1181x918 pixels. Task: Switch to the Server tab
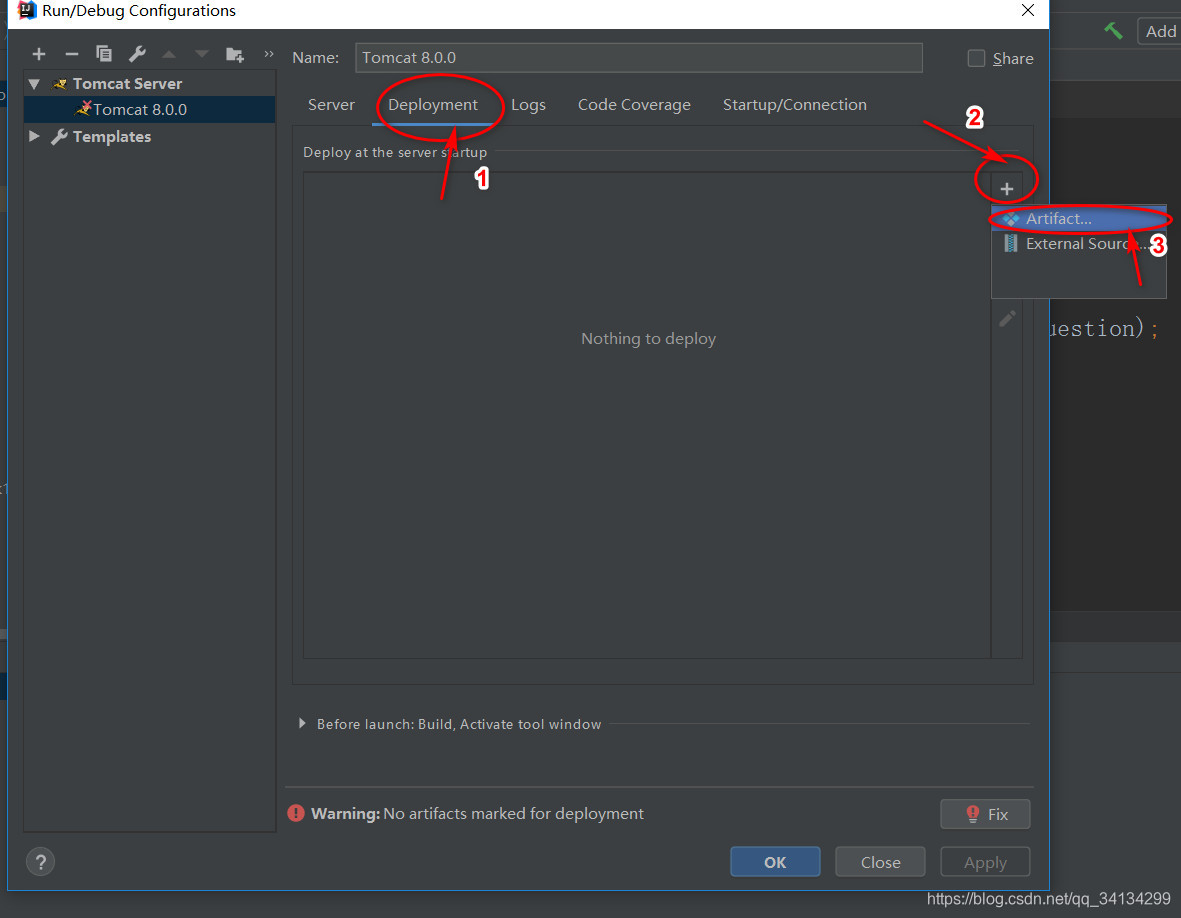point(331,105)
